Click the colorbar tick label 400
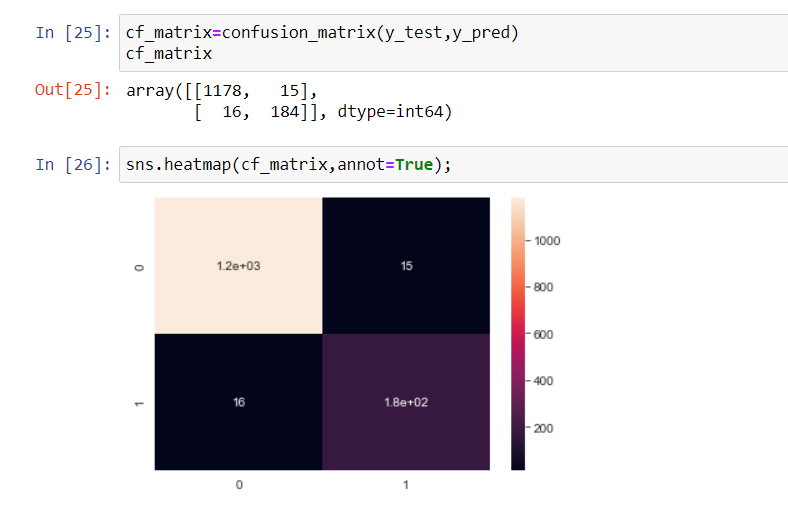788x515 pixels. pos(543,381)
